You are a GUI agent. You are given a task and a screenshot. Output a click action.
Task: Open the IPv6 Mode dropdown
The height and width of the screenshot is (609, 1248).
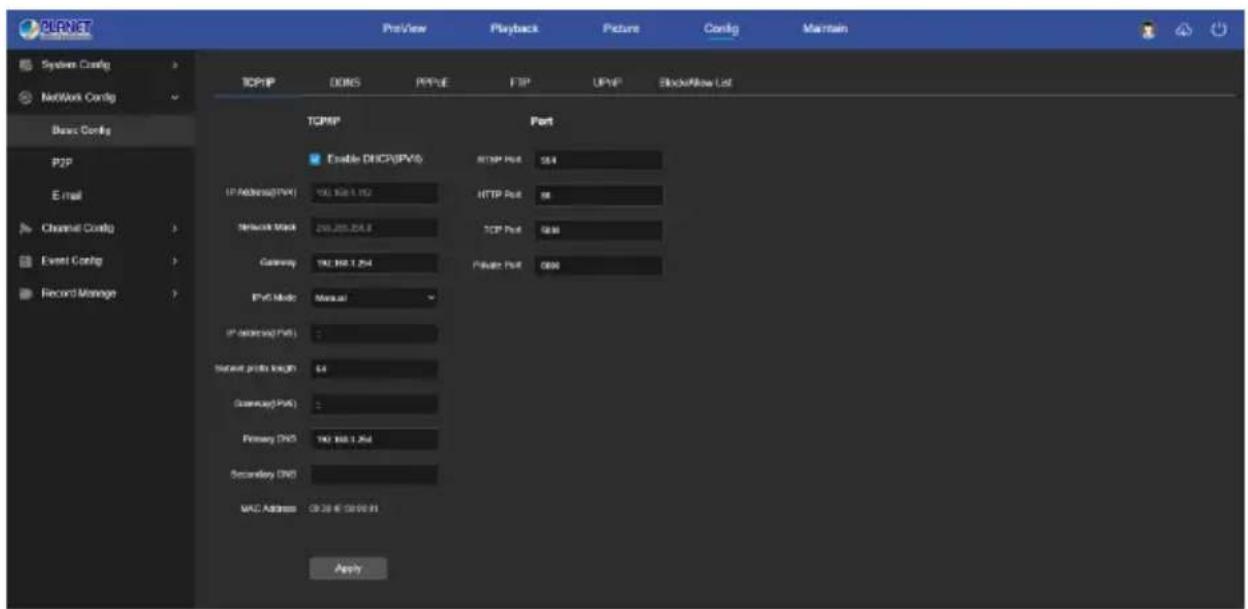(x=374, y=298)
